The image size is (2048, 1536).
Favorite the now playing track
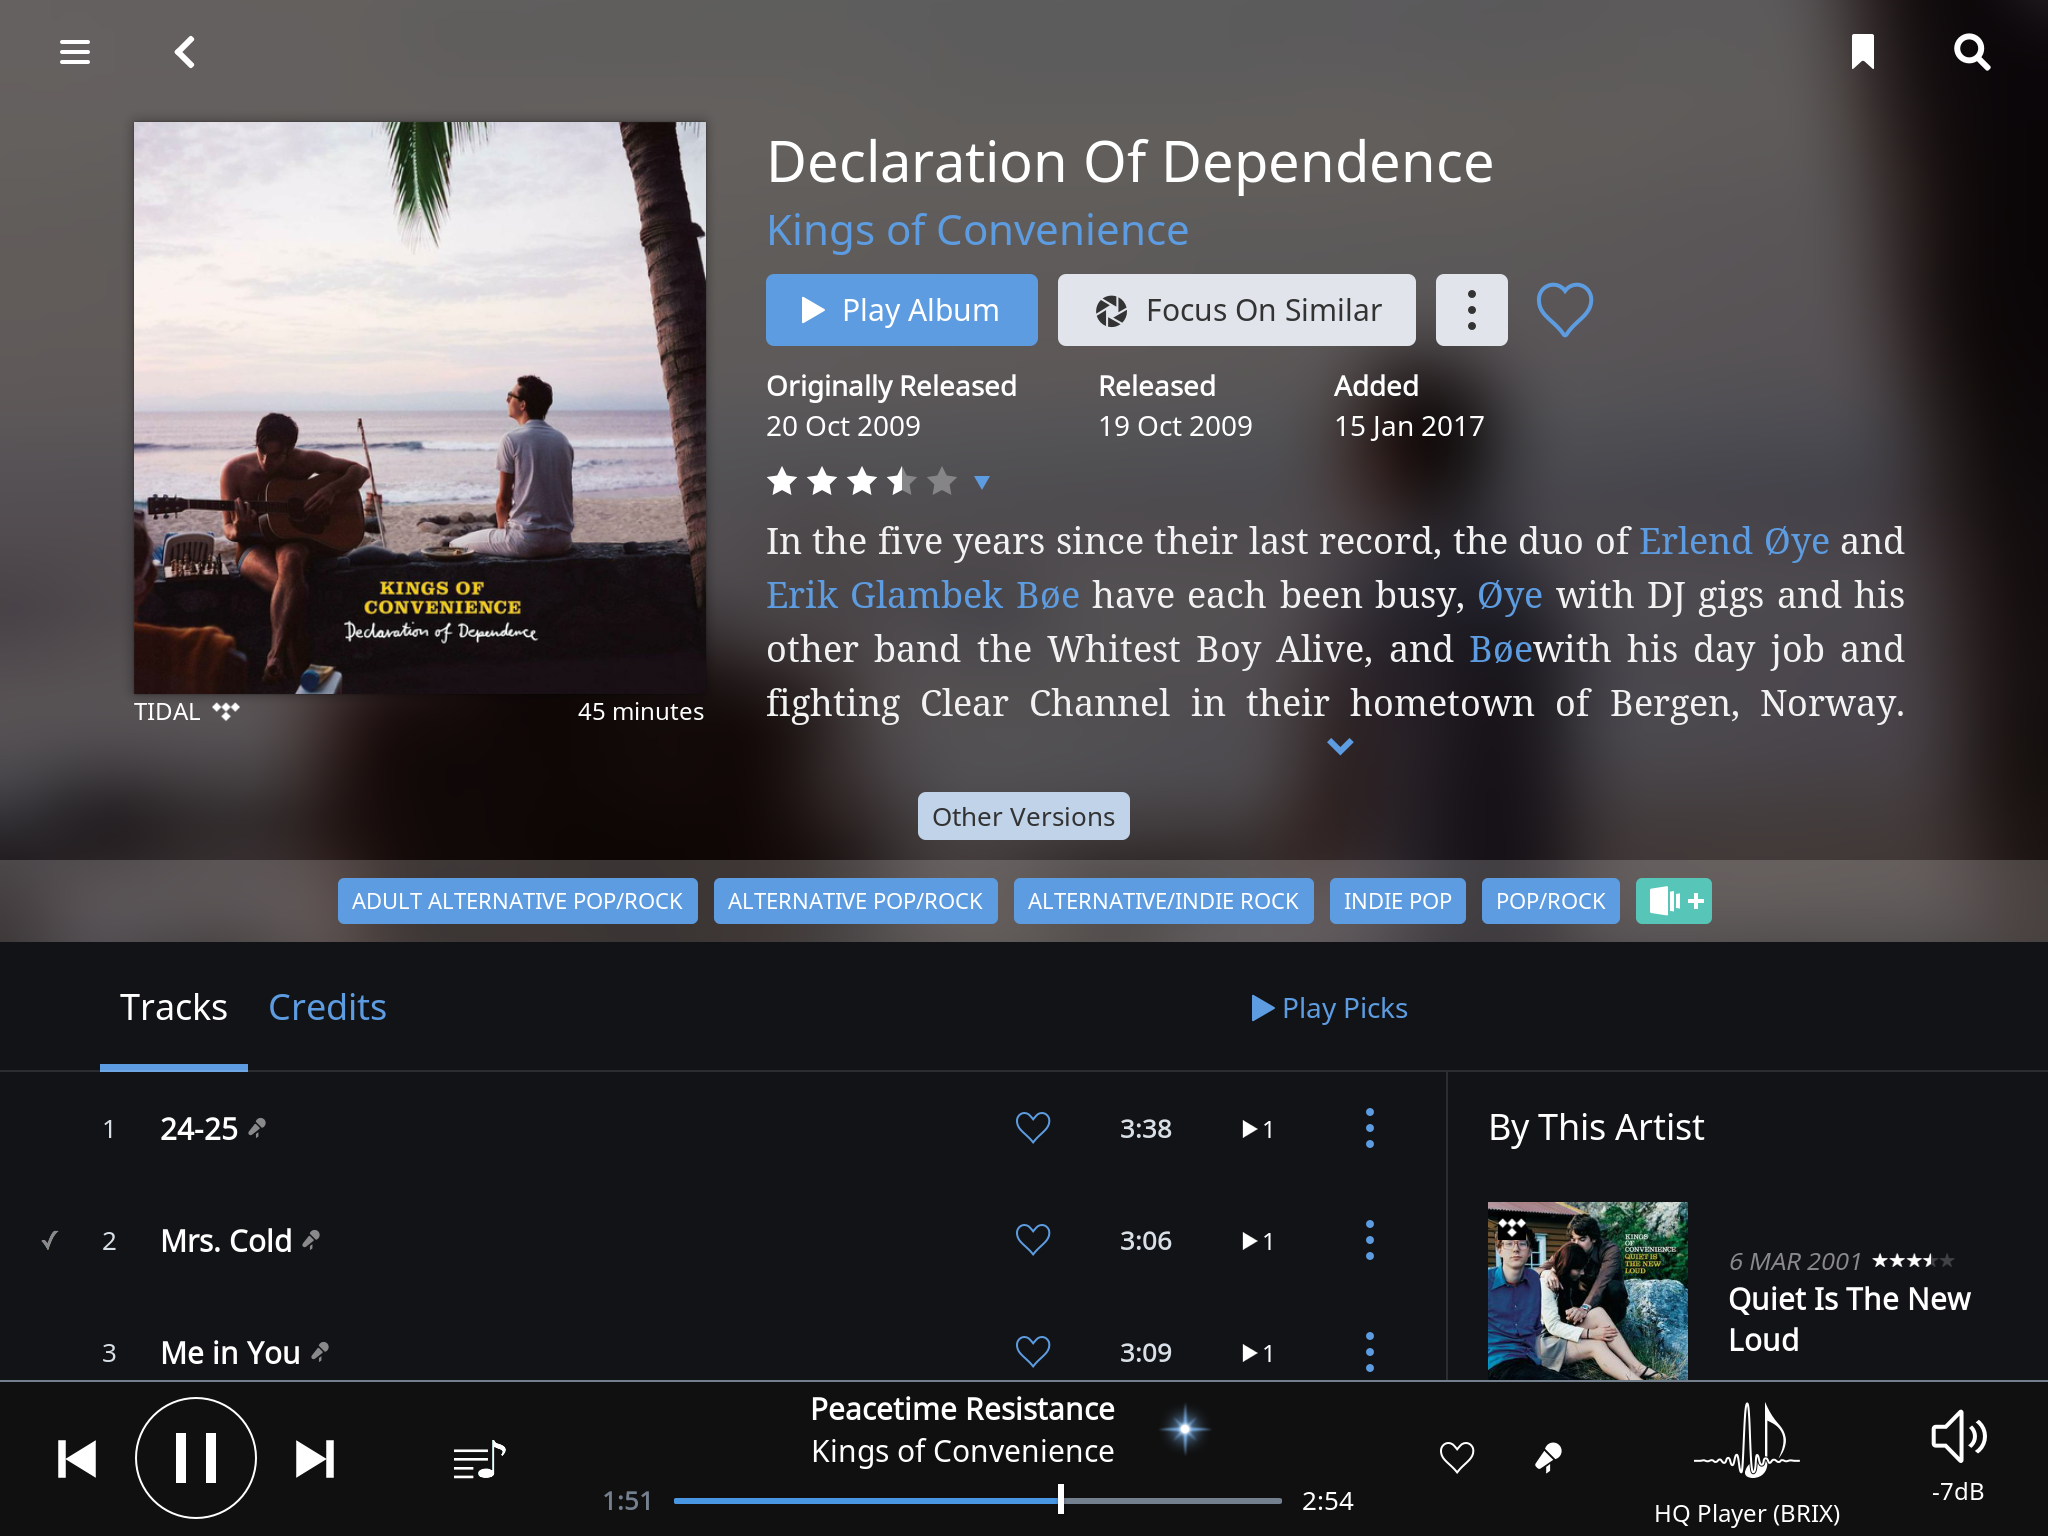(x=1456, y=1458)
